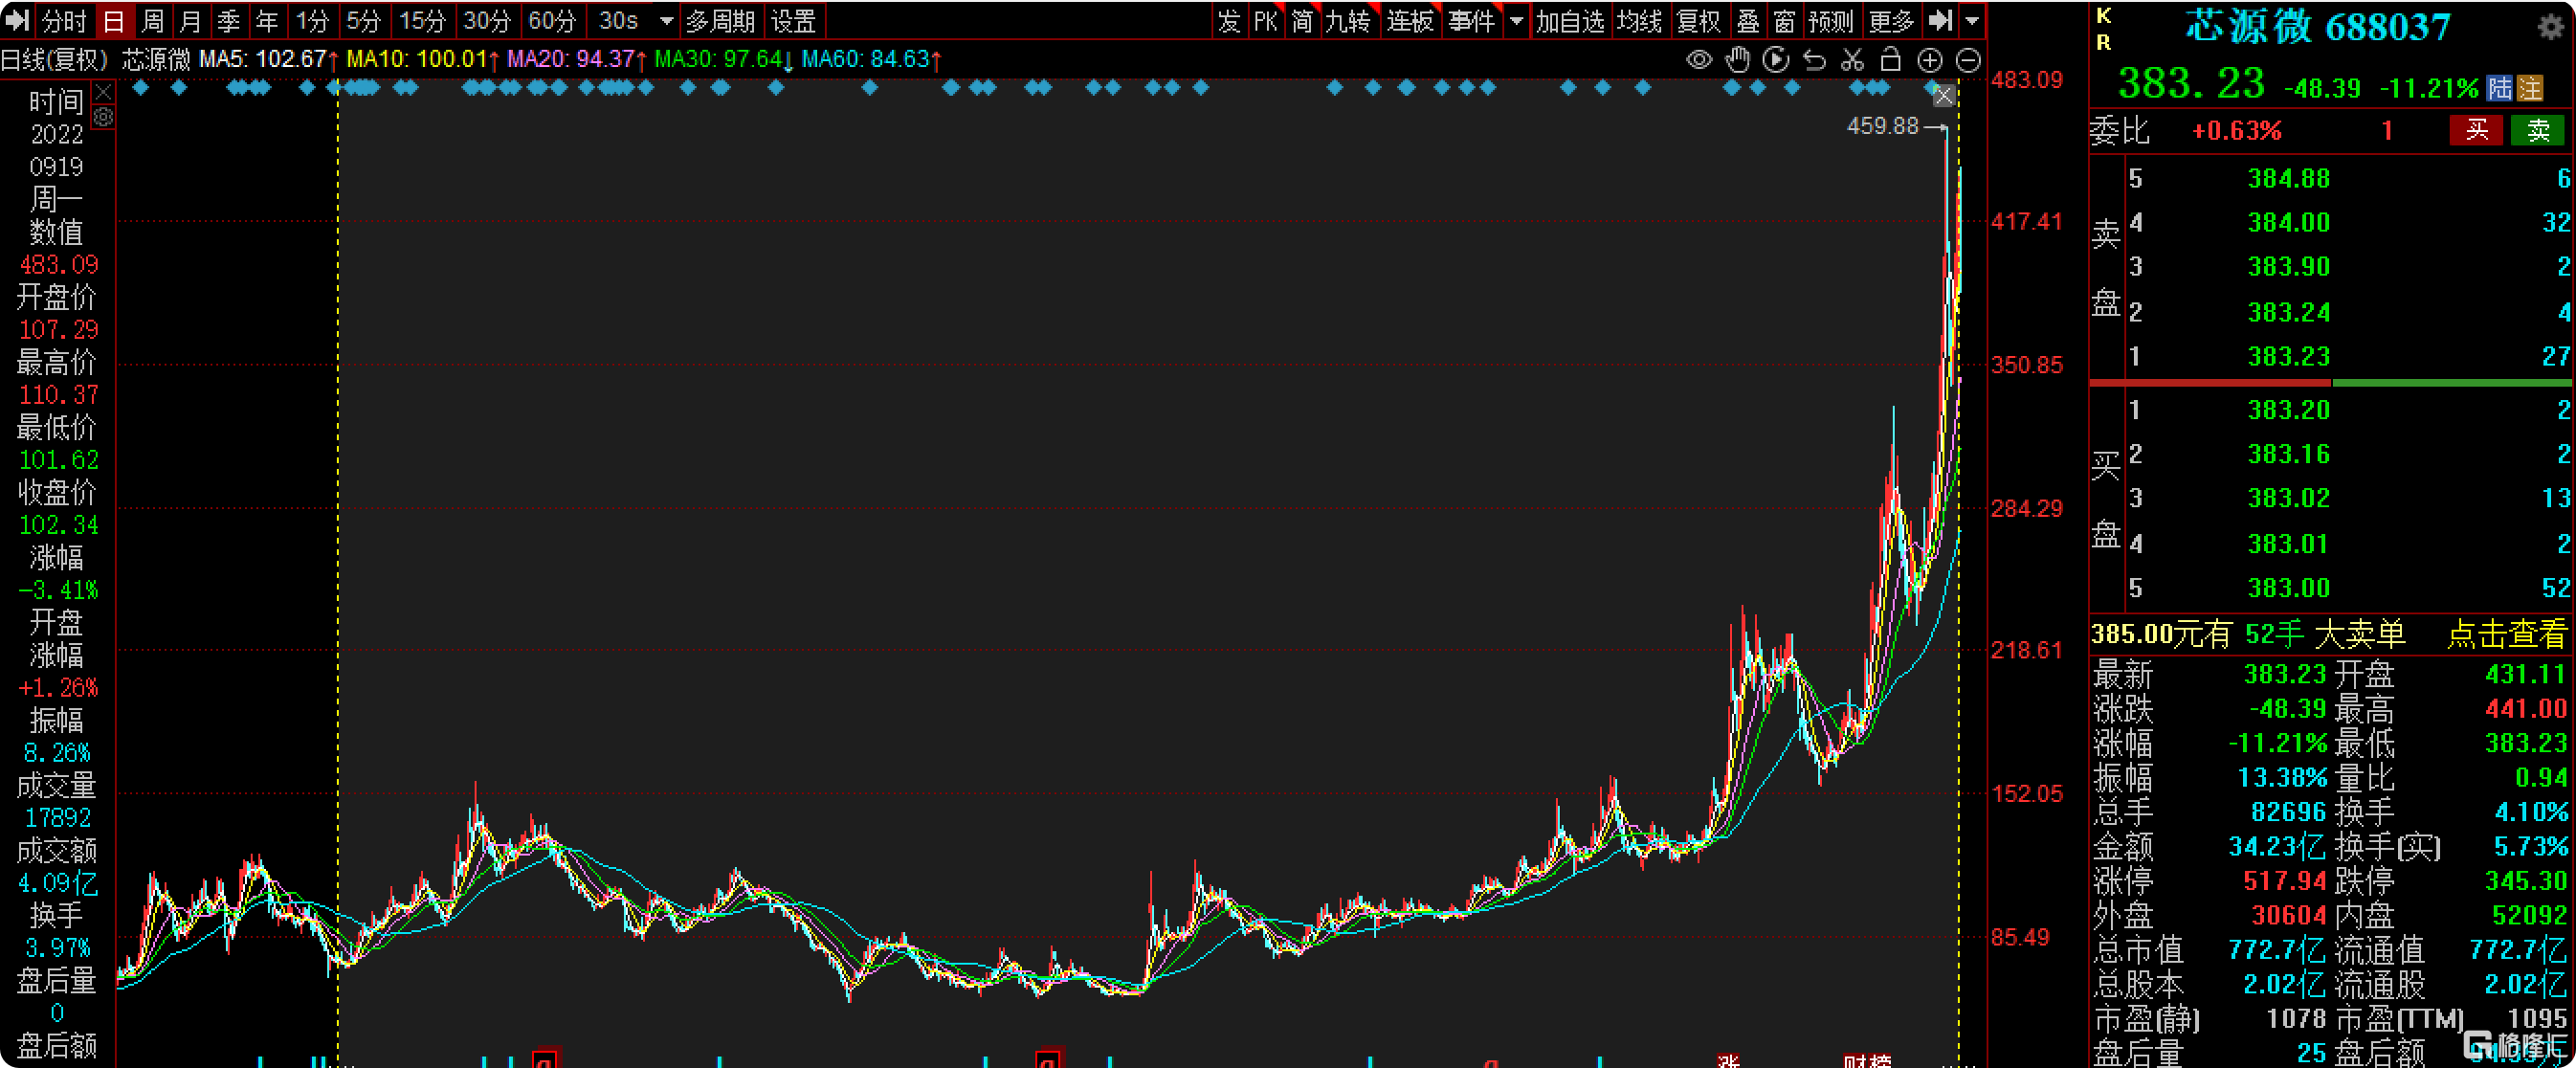
Task: Zoom out with the minus circle icon
Action: coord(1968,60)
